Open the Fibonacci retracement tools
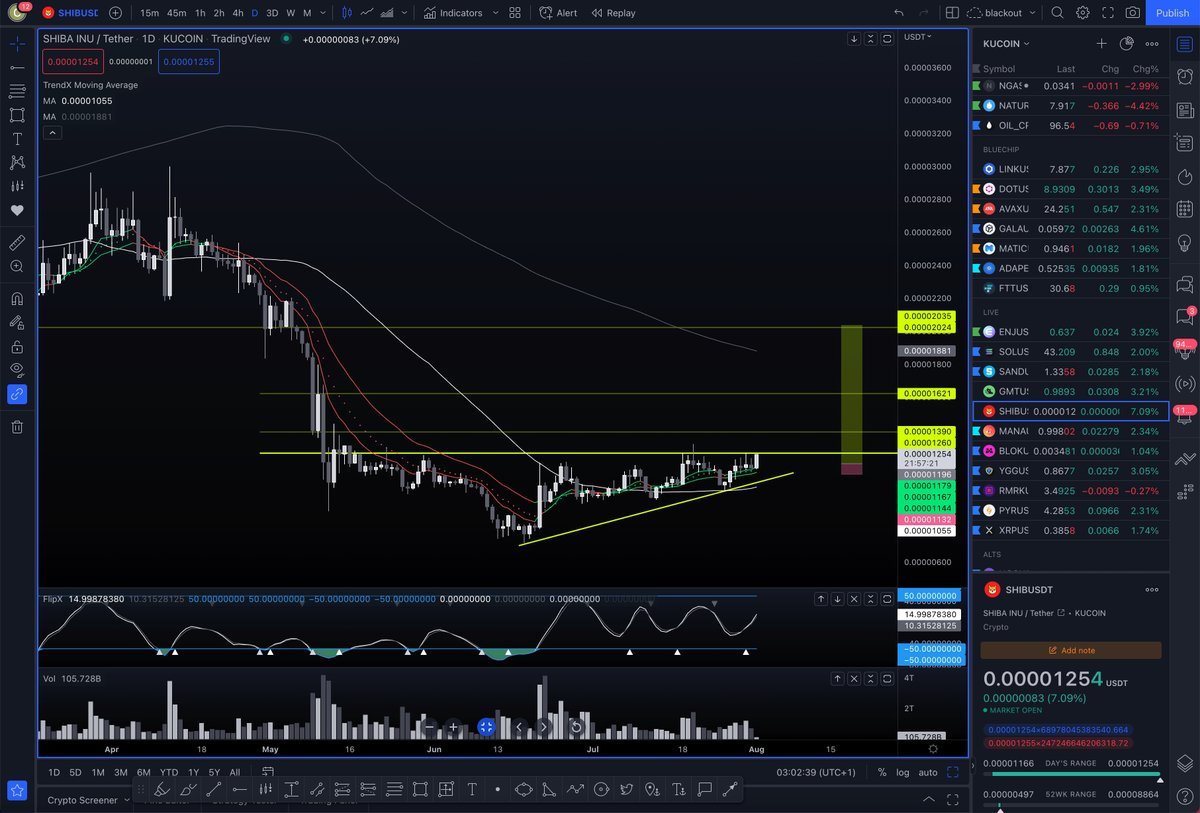 [17, 91]
